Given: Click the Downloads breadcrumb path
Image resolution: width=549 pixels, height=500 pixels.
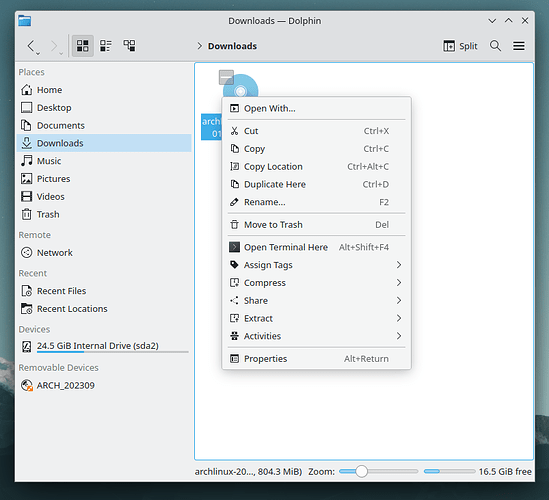Looking at the screenshot, I should click(x=232, y=46).
